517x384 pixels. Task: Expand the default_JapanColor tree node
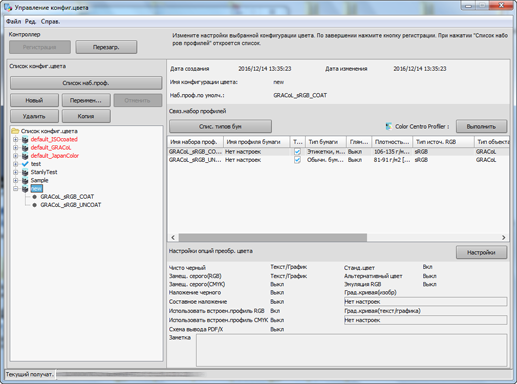click(x=16, y=156)
